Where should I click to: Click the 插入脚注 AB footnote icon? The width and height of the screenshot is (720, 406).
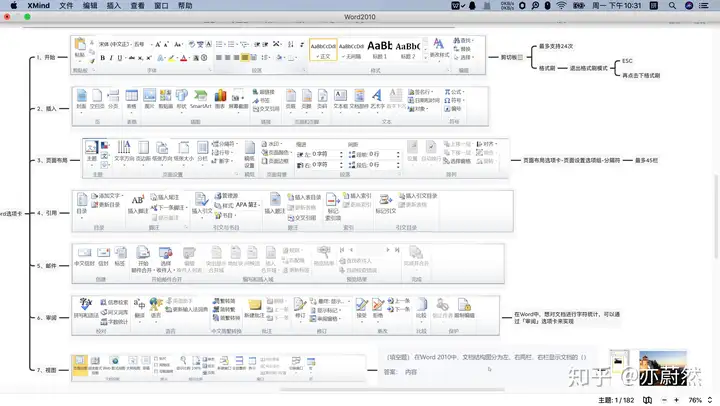point(137,200)
